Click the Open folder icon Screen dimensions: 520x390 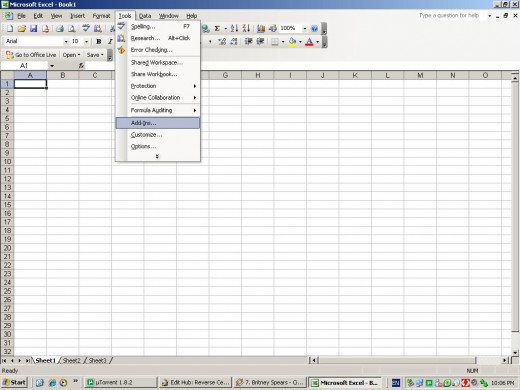[x=22, y=29]
